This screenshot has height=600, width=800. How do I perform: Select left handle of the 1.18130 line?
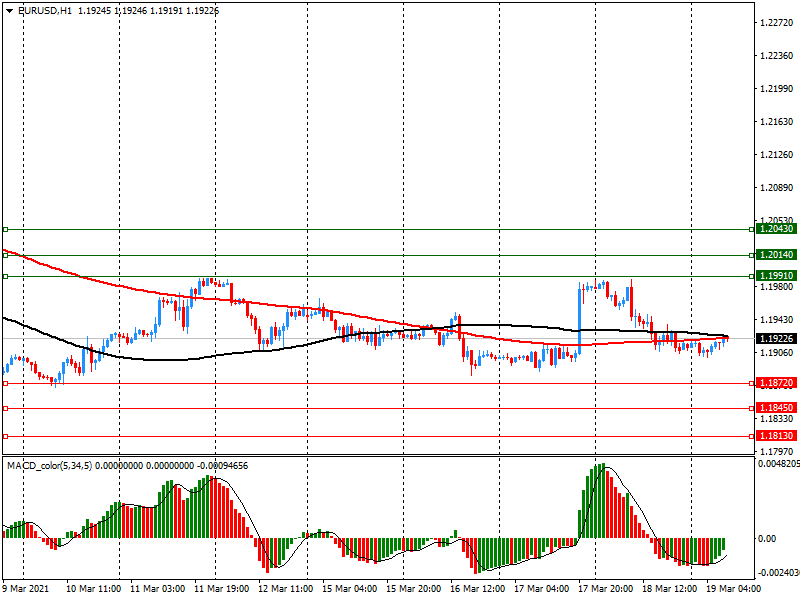pyautogui.click(x=6, y=436)
